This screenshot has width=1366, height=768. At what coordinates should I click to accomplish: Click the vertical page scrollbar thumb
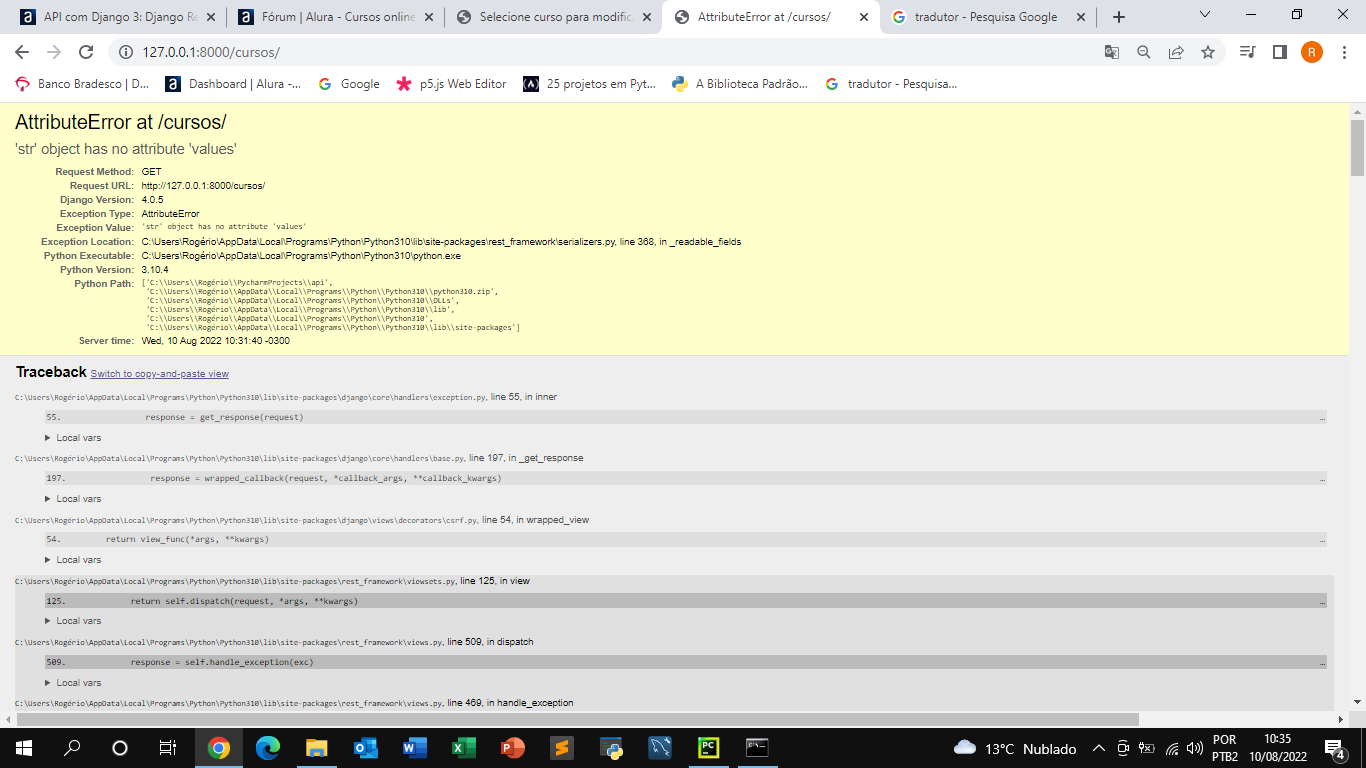pyautogui.click(x=1357, y=147)
